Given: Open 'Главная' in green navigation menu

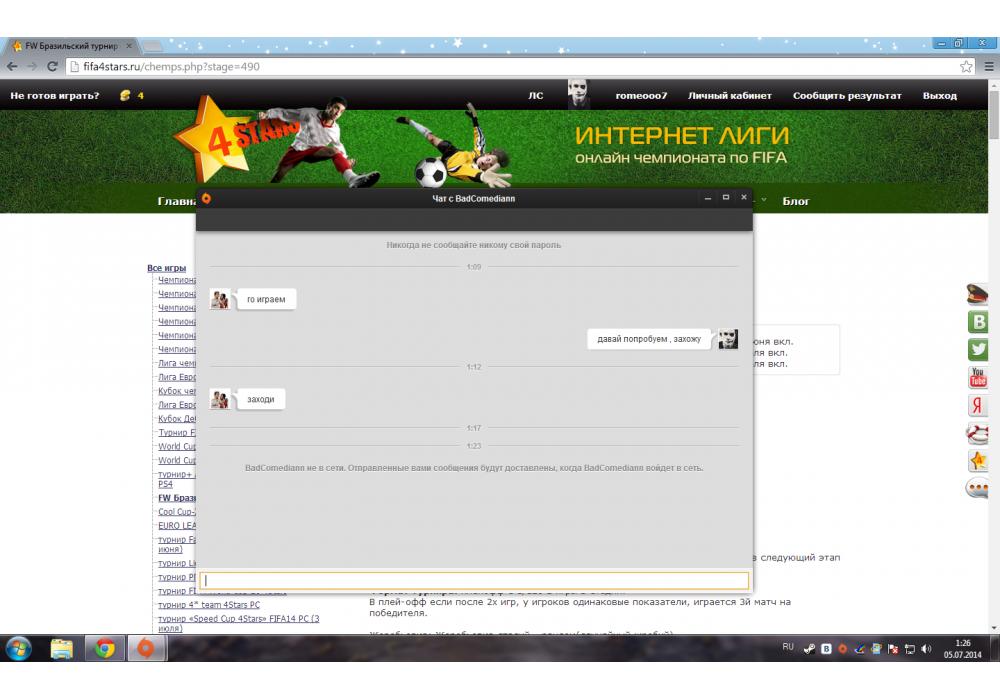Looking at the screenshot, I should coord(177,201).
